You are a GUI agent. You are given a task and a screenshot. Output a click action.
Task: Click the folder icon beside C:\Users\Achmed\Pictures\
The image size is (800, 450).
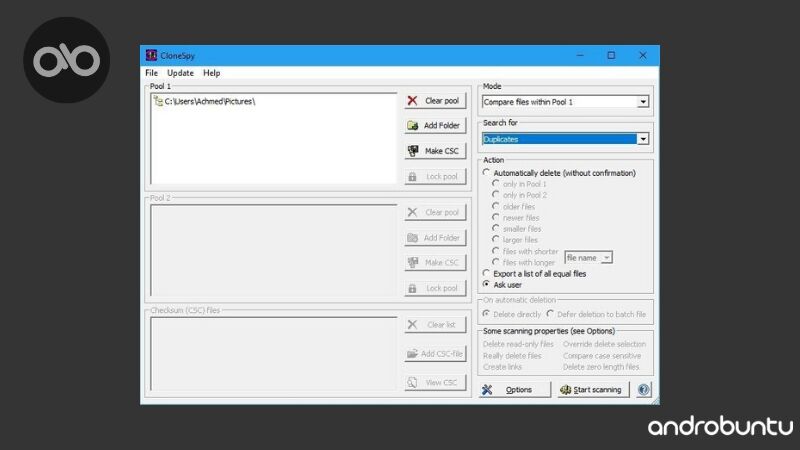tap(158, 102)
